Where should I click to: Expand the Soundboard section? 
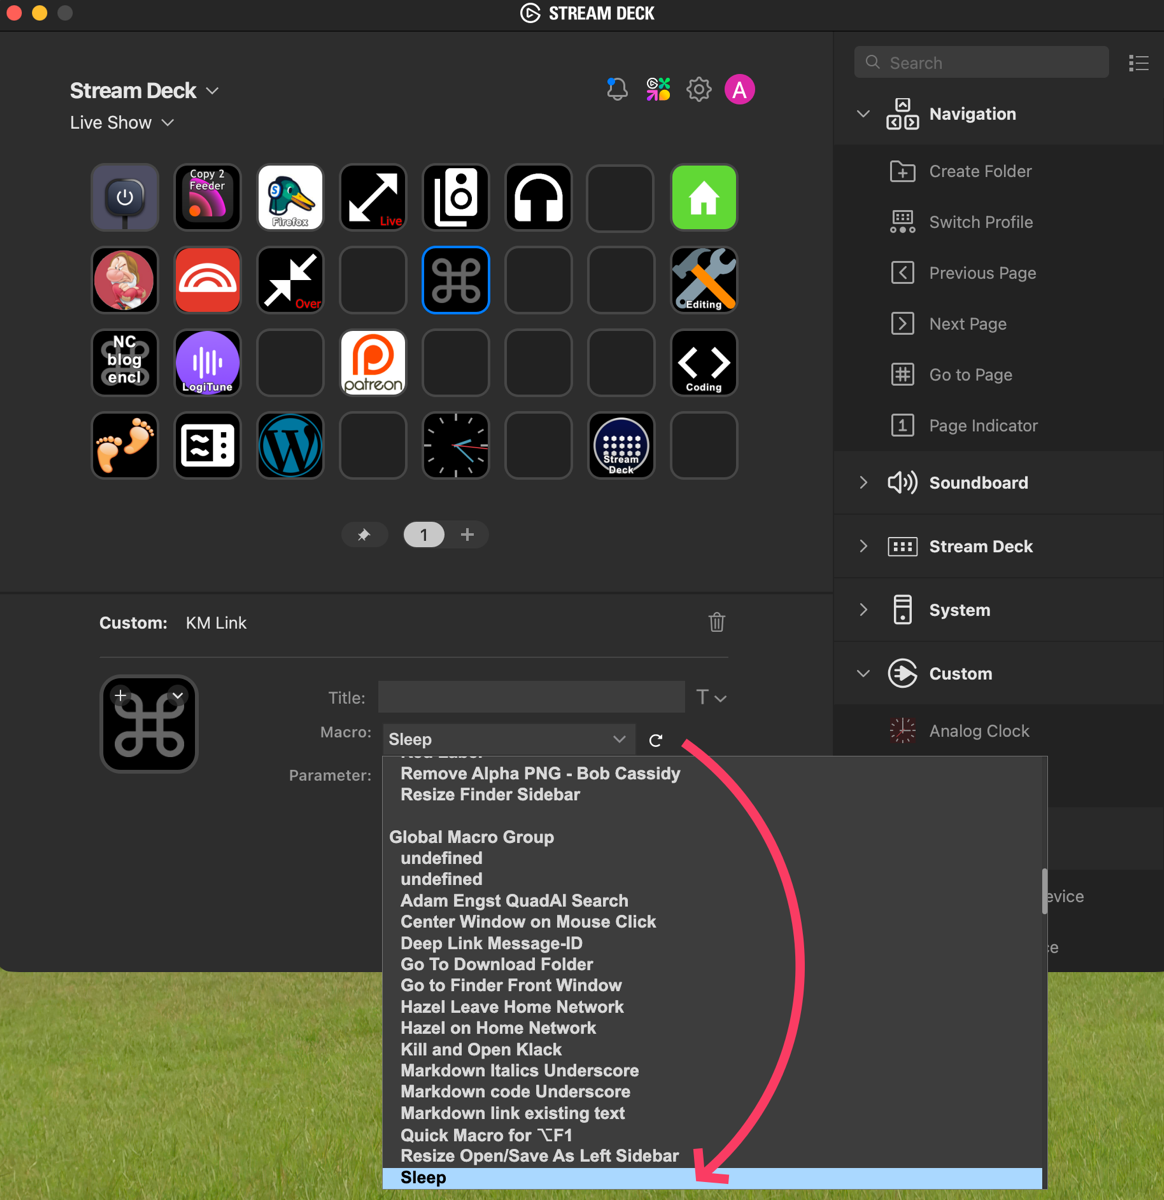point(862,482)
